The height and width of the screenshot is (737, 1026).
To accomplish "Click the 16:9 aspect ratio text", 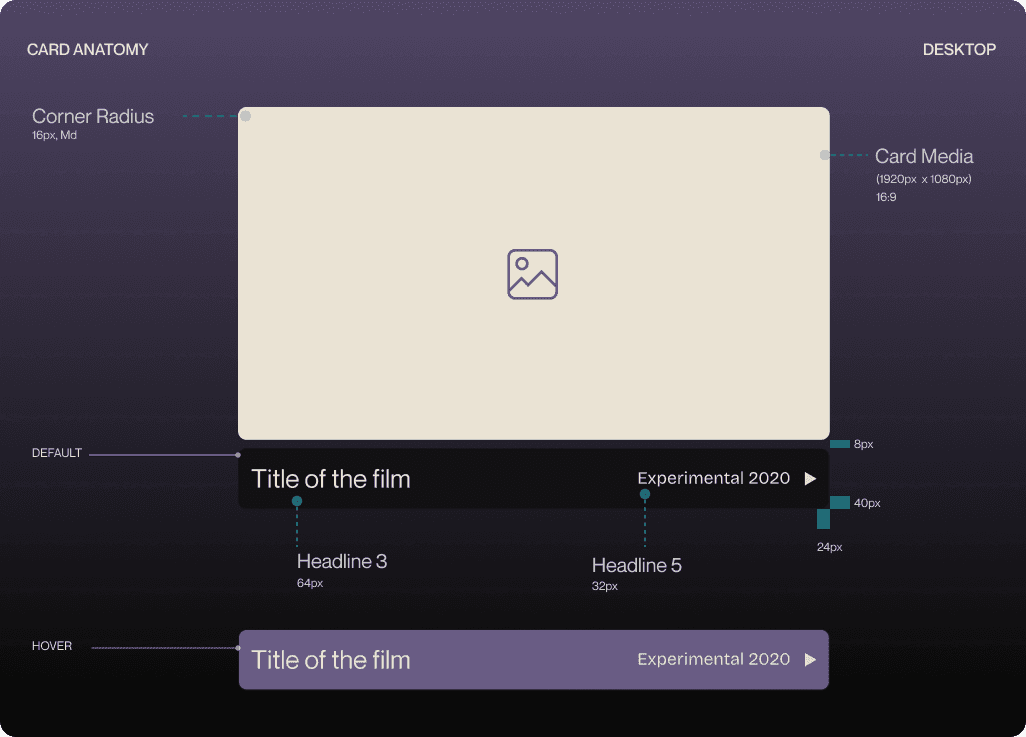I will (886, 197).
